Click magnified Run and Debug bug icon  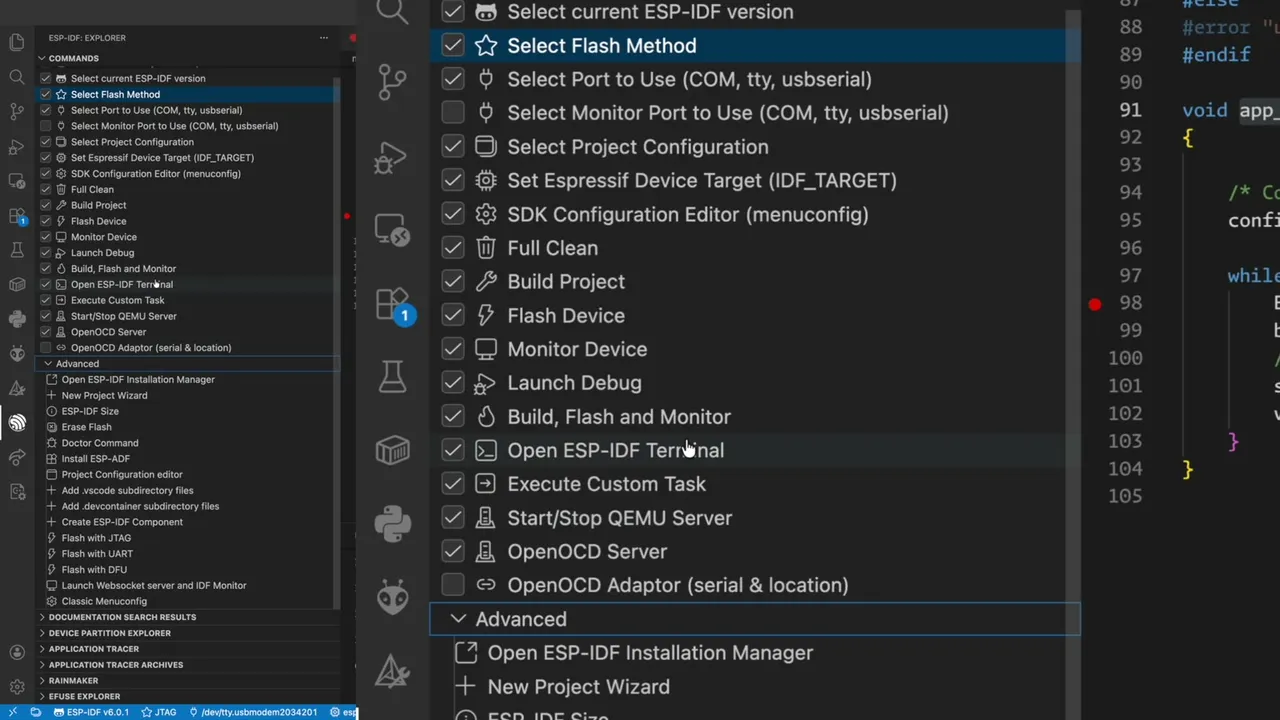392,157
